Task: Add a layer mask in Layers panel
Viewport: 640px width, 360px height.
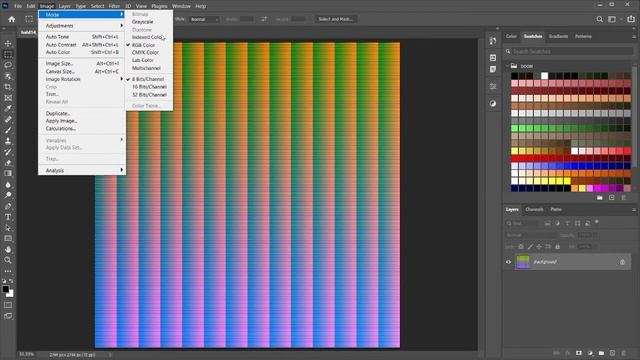Action: [x=579, y=353]
